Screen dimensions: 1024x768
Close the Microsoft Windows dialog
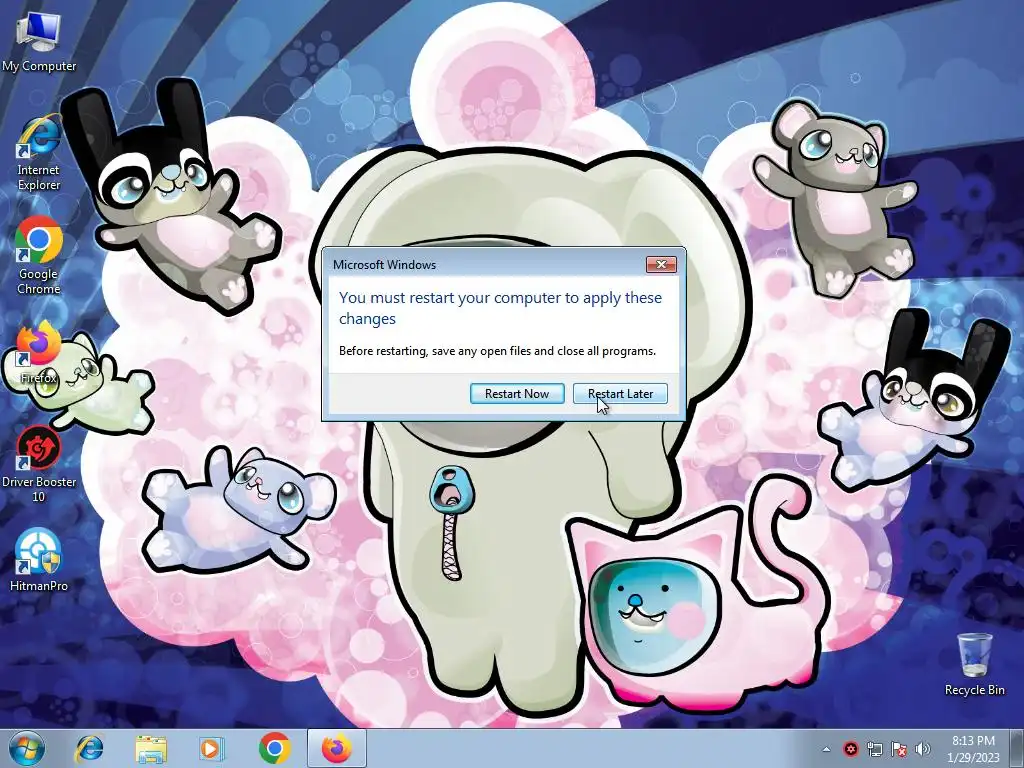pos(661,264)
